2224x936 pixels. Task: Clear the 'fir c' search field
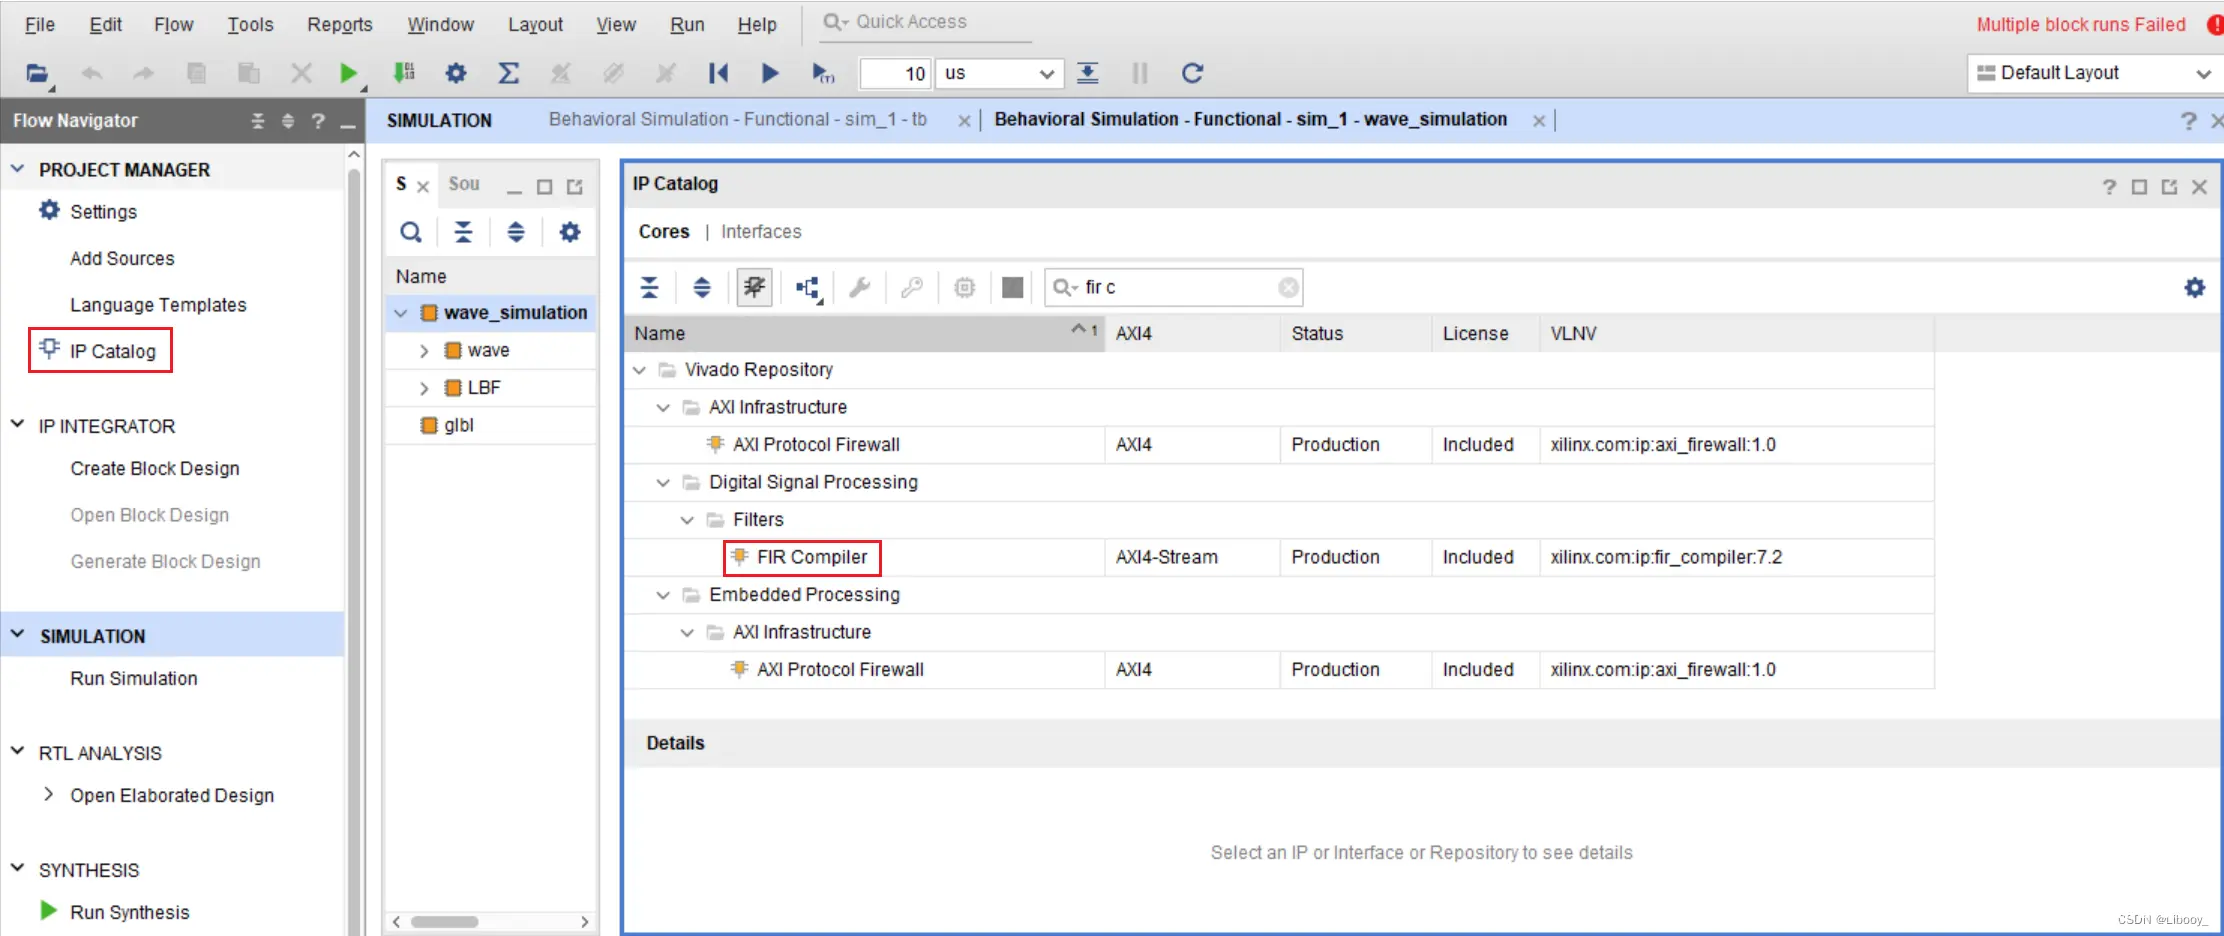(1289, 288)
